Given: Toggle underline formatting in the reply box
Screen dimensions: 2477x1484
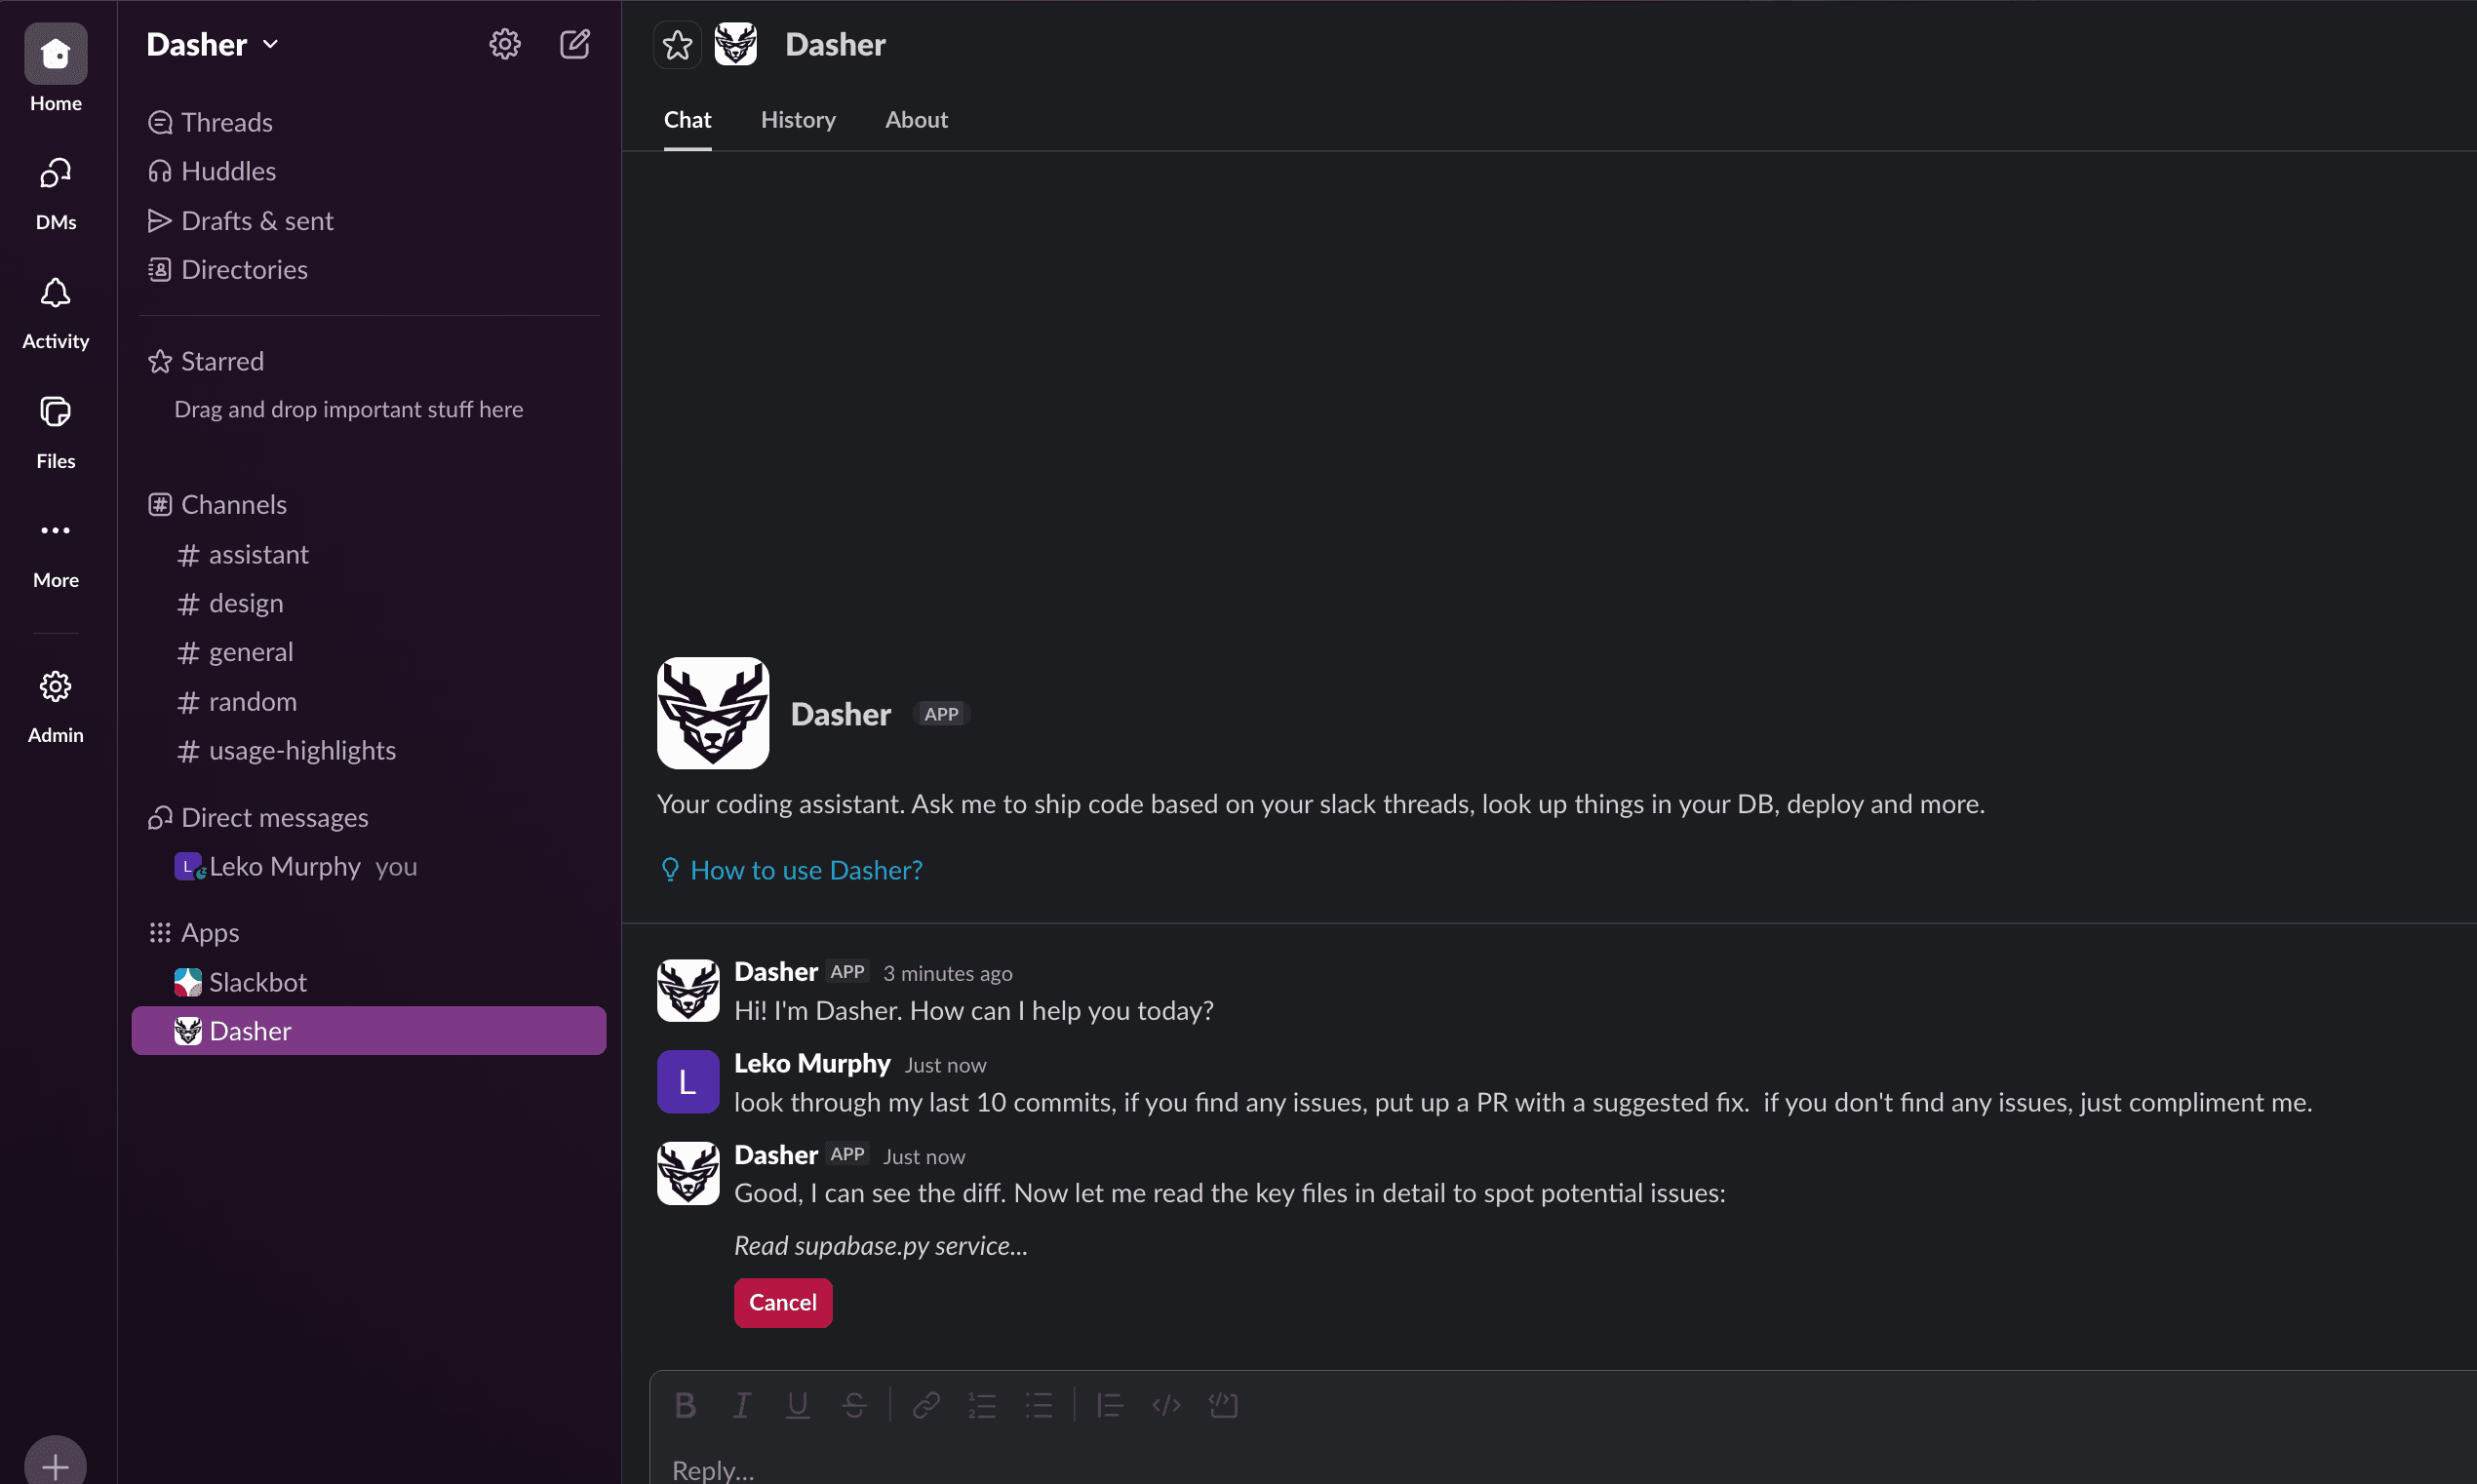Looking at the screenshot, I should click(796, 1405).
